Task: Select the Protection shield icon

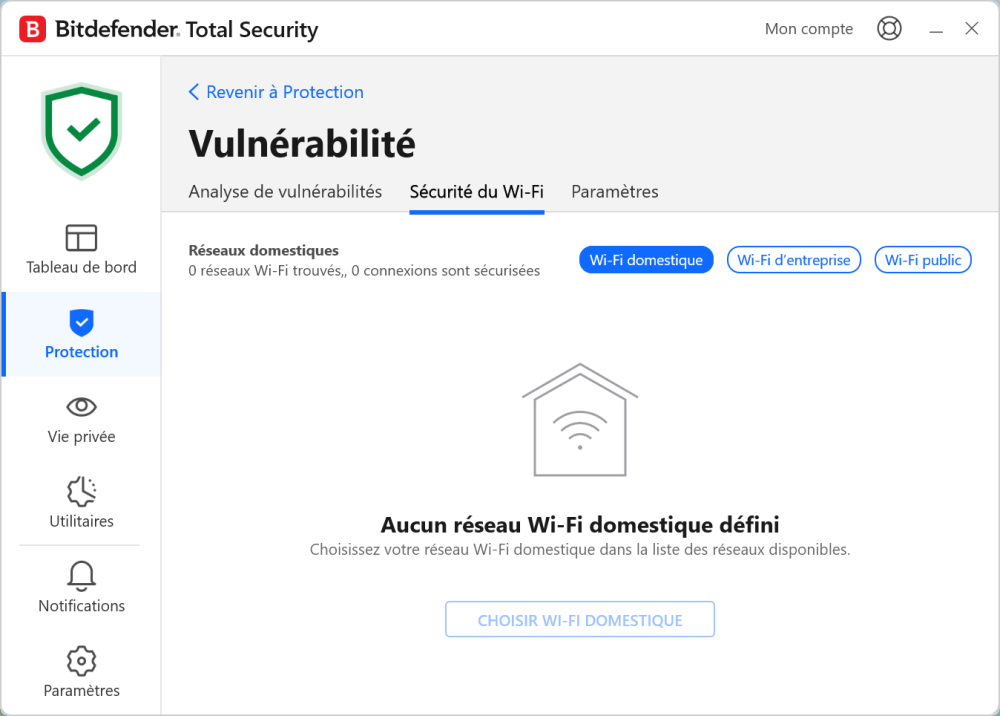Action: [x=81, y=322]
